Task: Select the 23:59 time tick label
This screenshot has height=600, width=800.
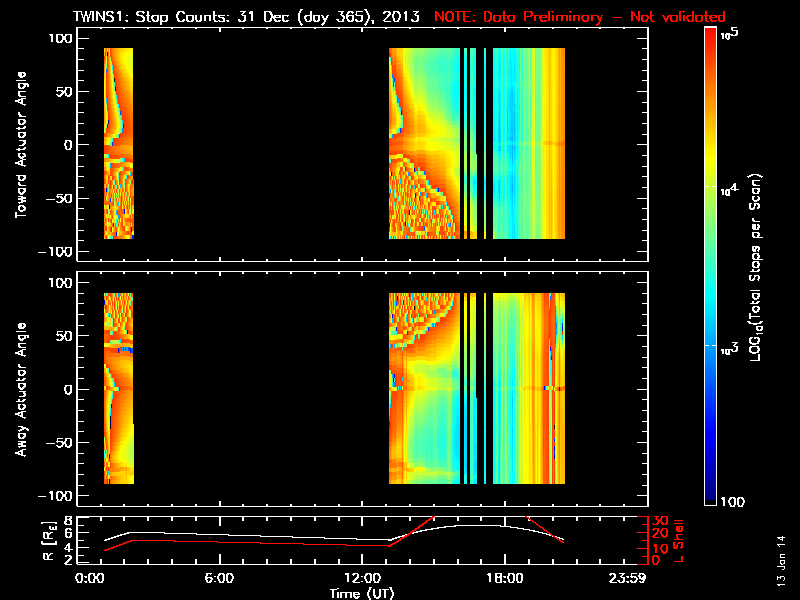Action: (x=634, y=579)
